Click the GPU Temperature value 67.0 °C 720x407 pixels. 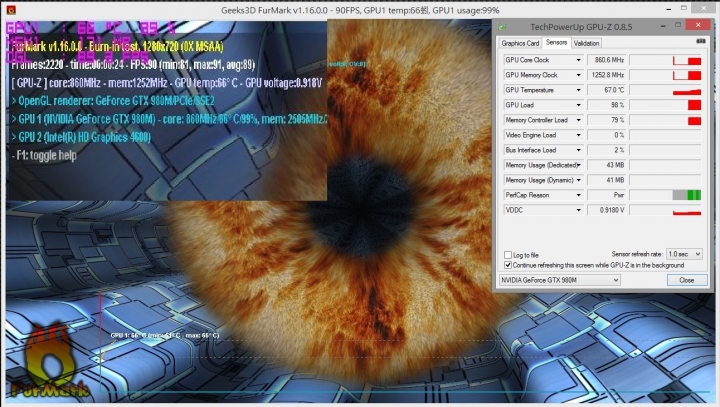pos(607,90)
